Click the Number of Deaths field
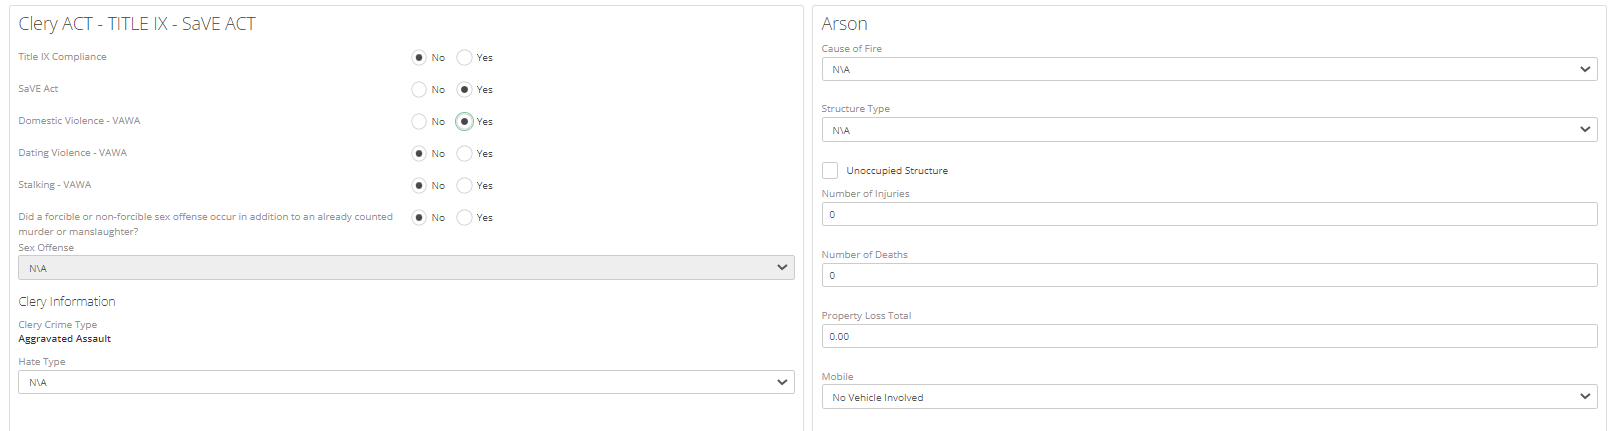This screenshot has height=431, width=1616. pyautogui.click(x=1209, y=275)
